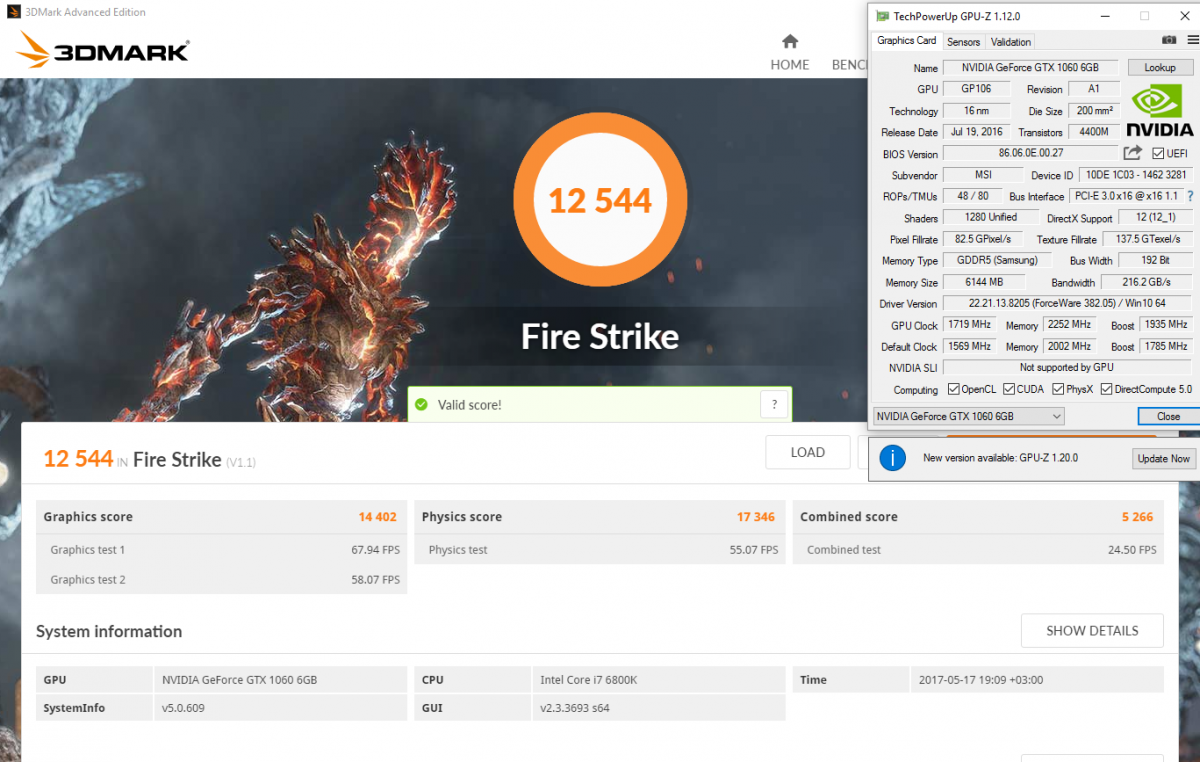Screen dimensions: 1200x762
Task: Click the Driver Version field
Action: (1068, 303)
